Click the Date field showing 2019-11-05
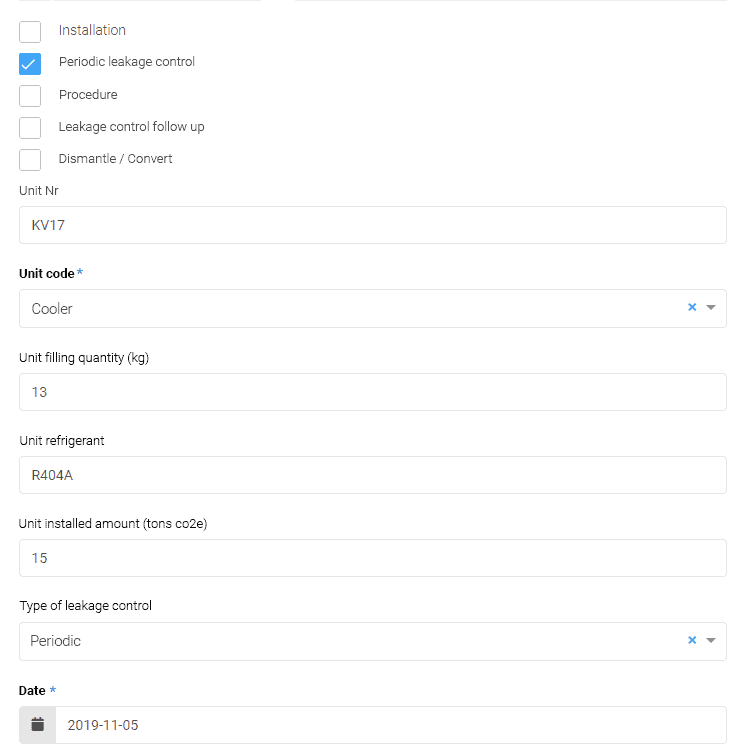747x750 pixels. 390,725
